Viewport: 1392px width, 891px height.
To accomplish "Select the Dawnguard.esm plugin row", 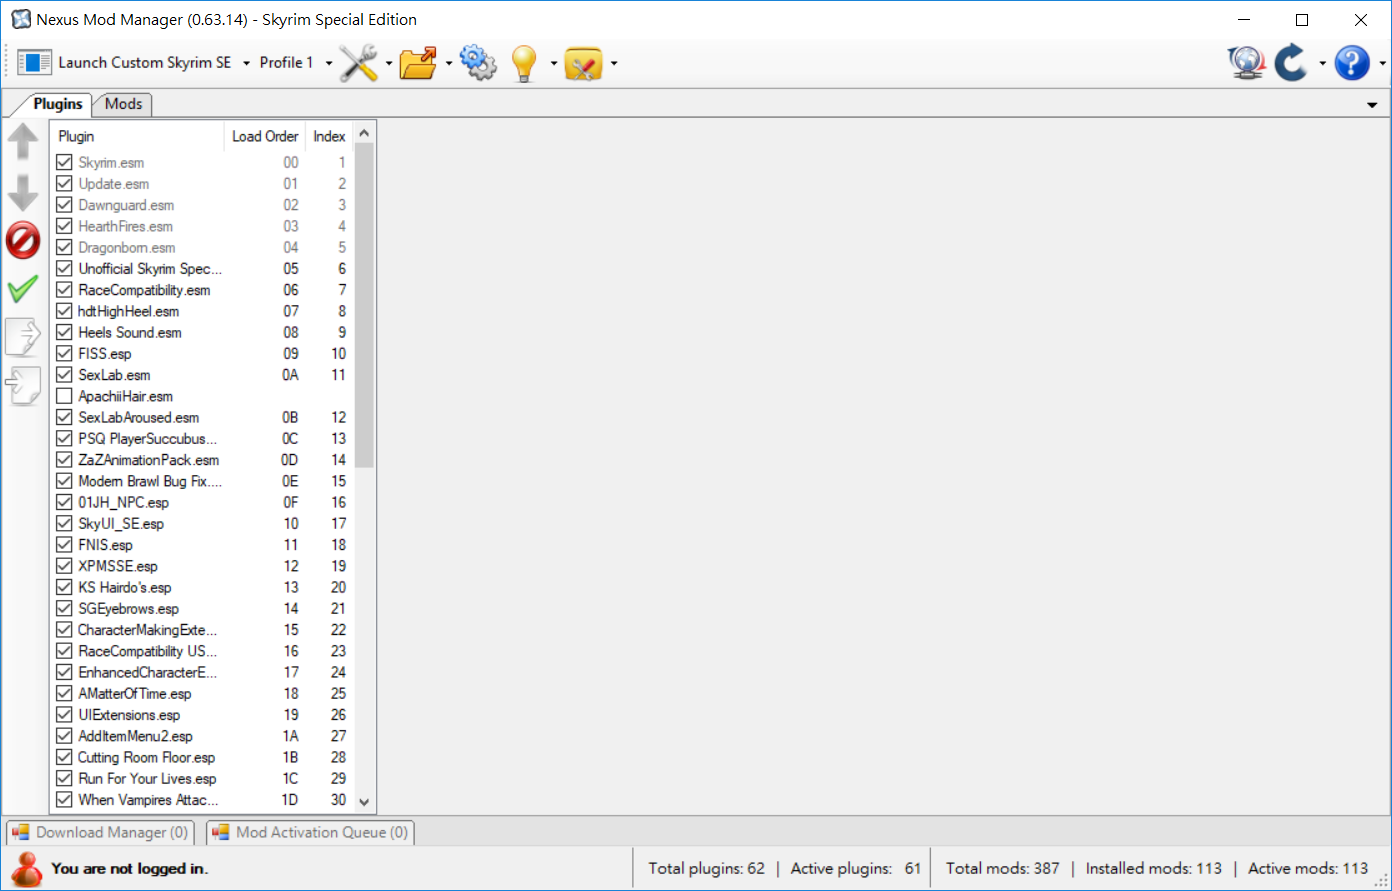I will coord(202,205).
